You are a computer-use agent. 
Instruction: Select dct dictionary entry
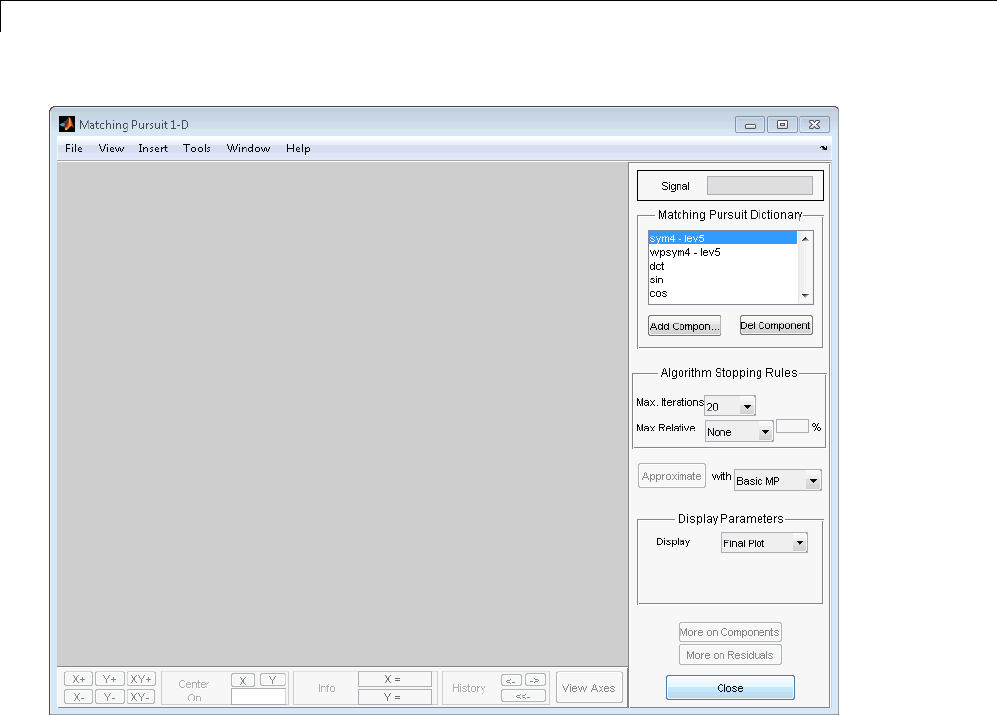click(x=722, y=266)
